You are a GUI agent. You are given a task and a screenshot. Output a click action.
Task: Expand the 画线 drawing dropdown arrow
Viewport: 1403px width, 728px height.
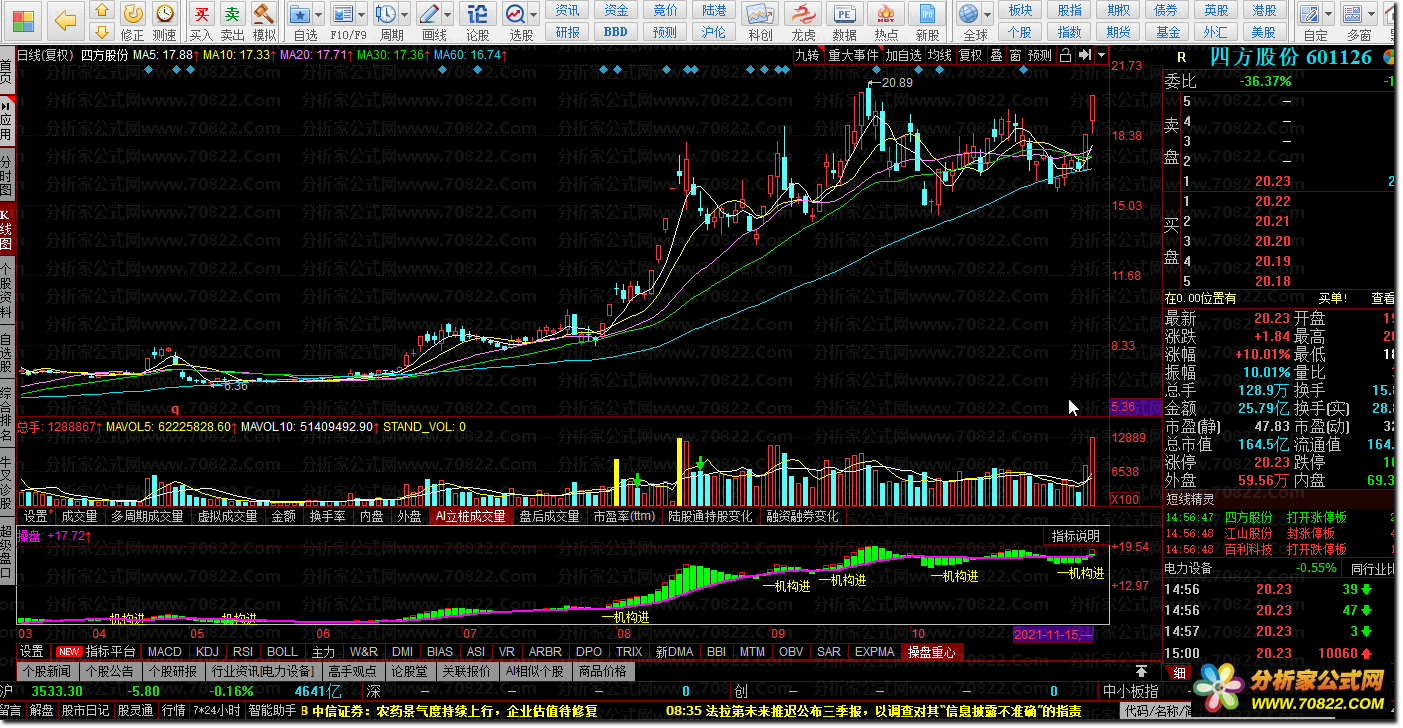[x=447, y=15]
